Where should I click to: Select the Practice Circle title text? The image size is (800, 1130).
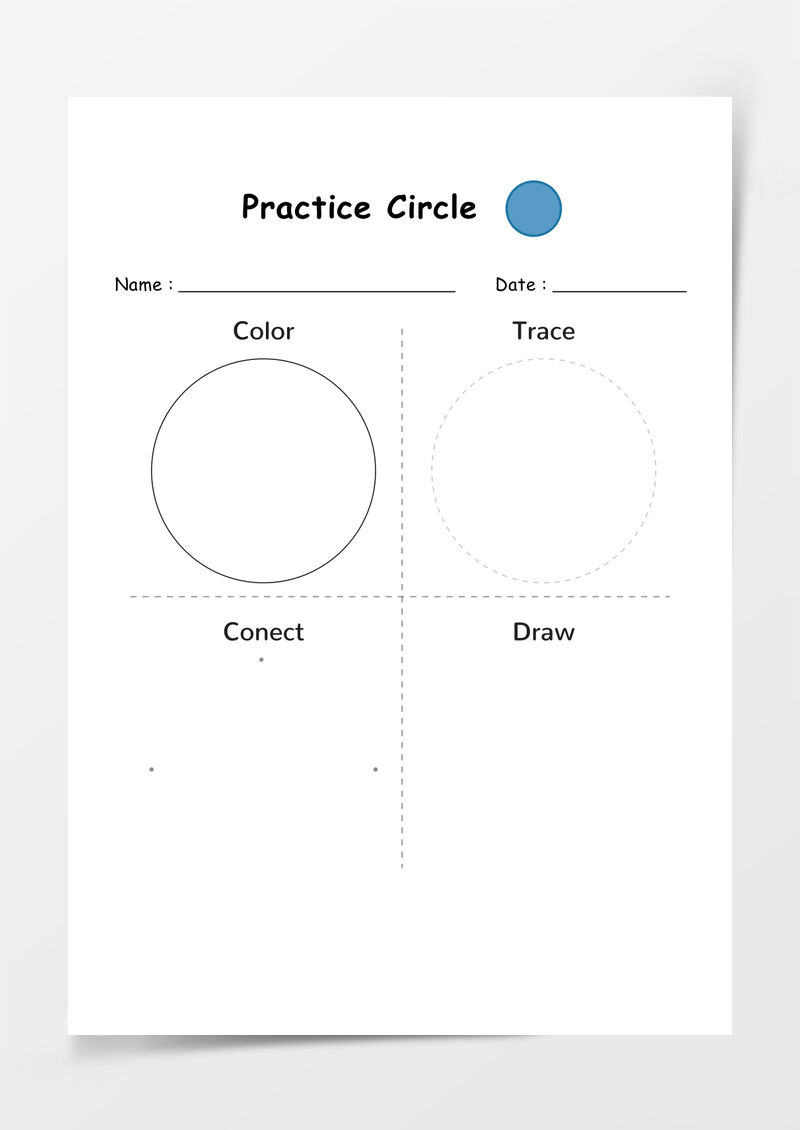(359, 207)
